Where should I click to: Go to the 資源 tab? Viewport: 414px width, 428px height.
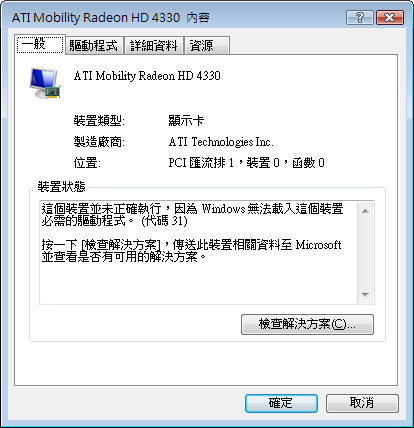pyautogui.click(x=207, y=46)
